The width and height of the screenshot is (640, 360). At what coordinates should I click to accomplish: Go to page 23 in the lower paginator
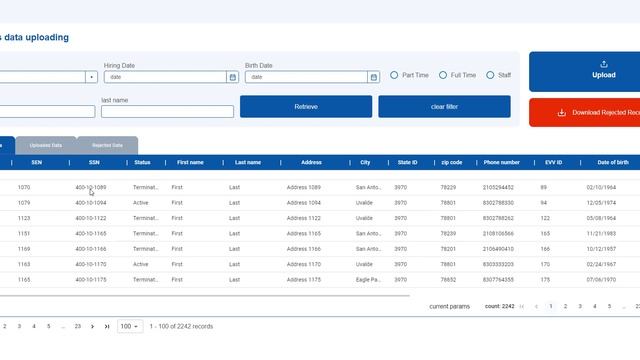(x=78, y=327)
